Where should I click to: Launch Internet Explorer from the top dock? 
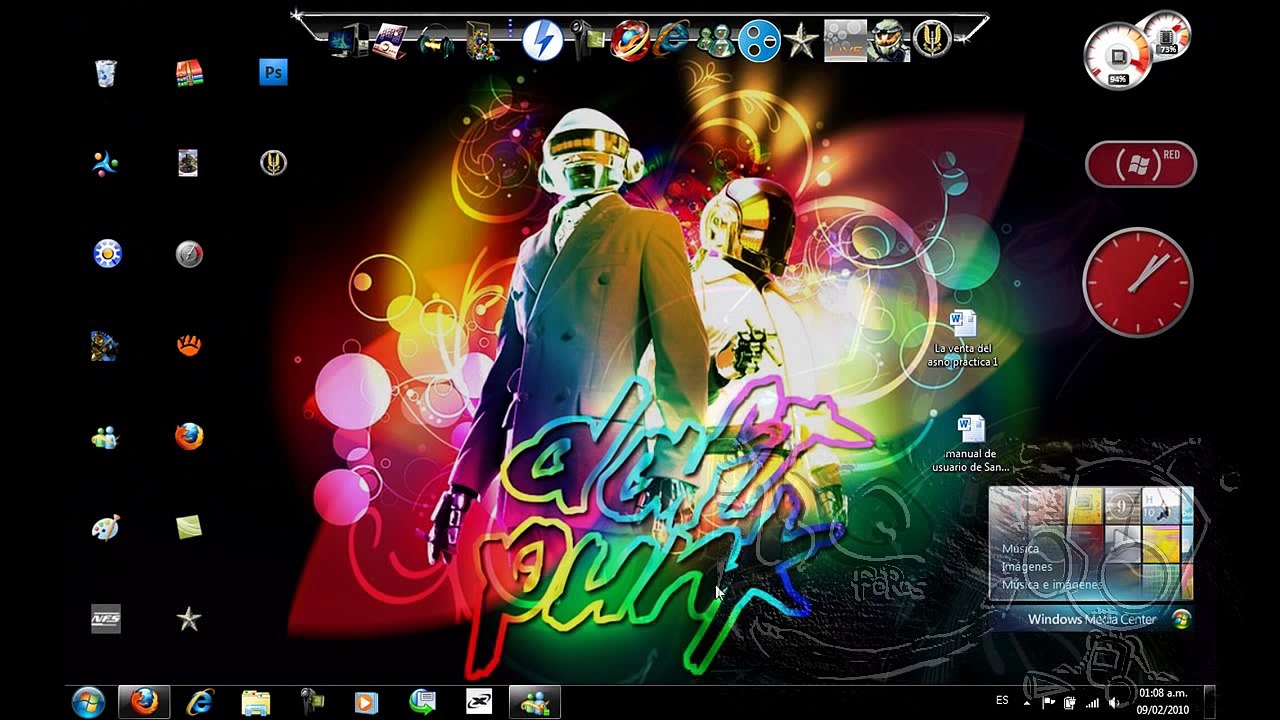point(672,40)
